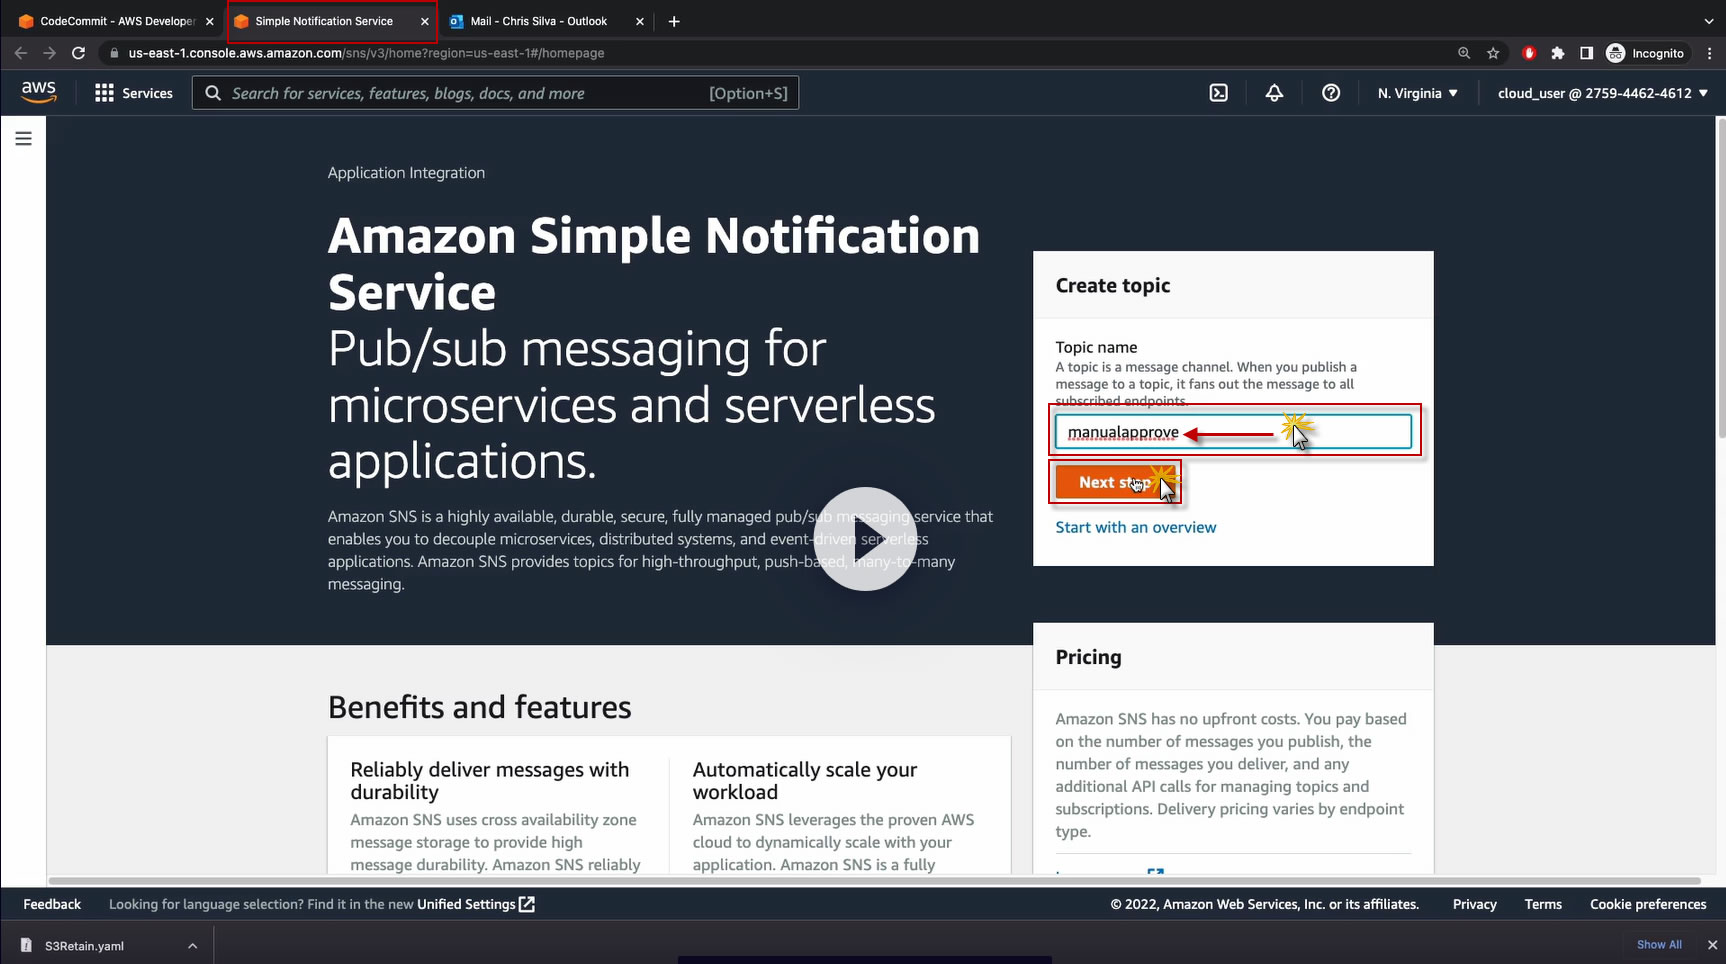The height and width of the screenshot is (964, 1726).
Task: Open the notifications bell
Action: pyautogui.click(x=1274, y=93)
